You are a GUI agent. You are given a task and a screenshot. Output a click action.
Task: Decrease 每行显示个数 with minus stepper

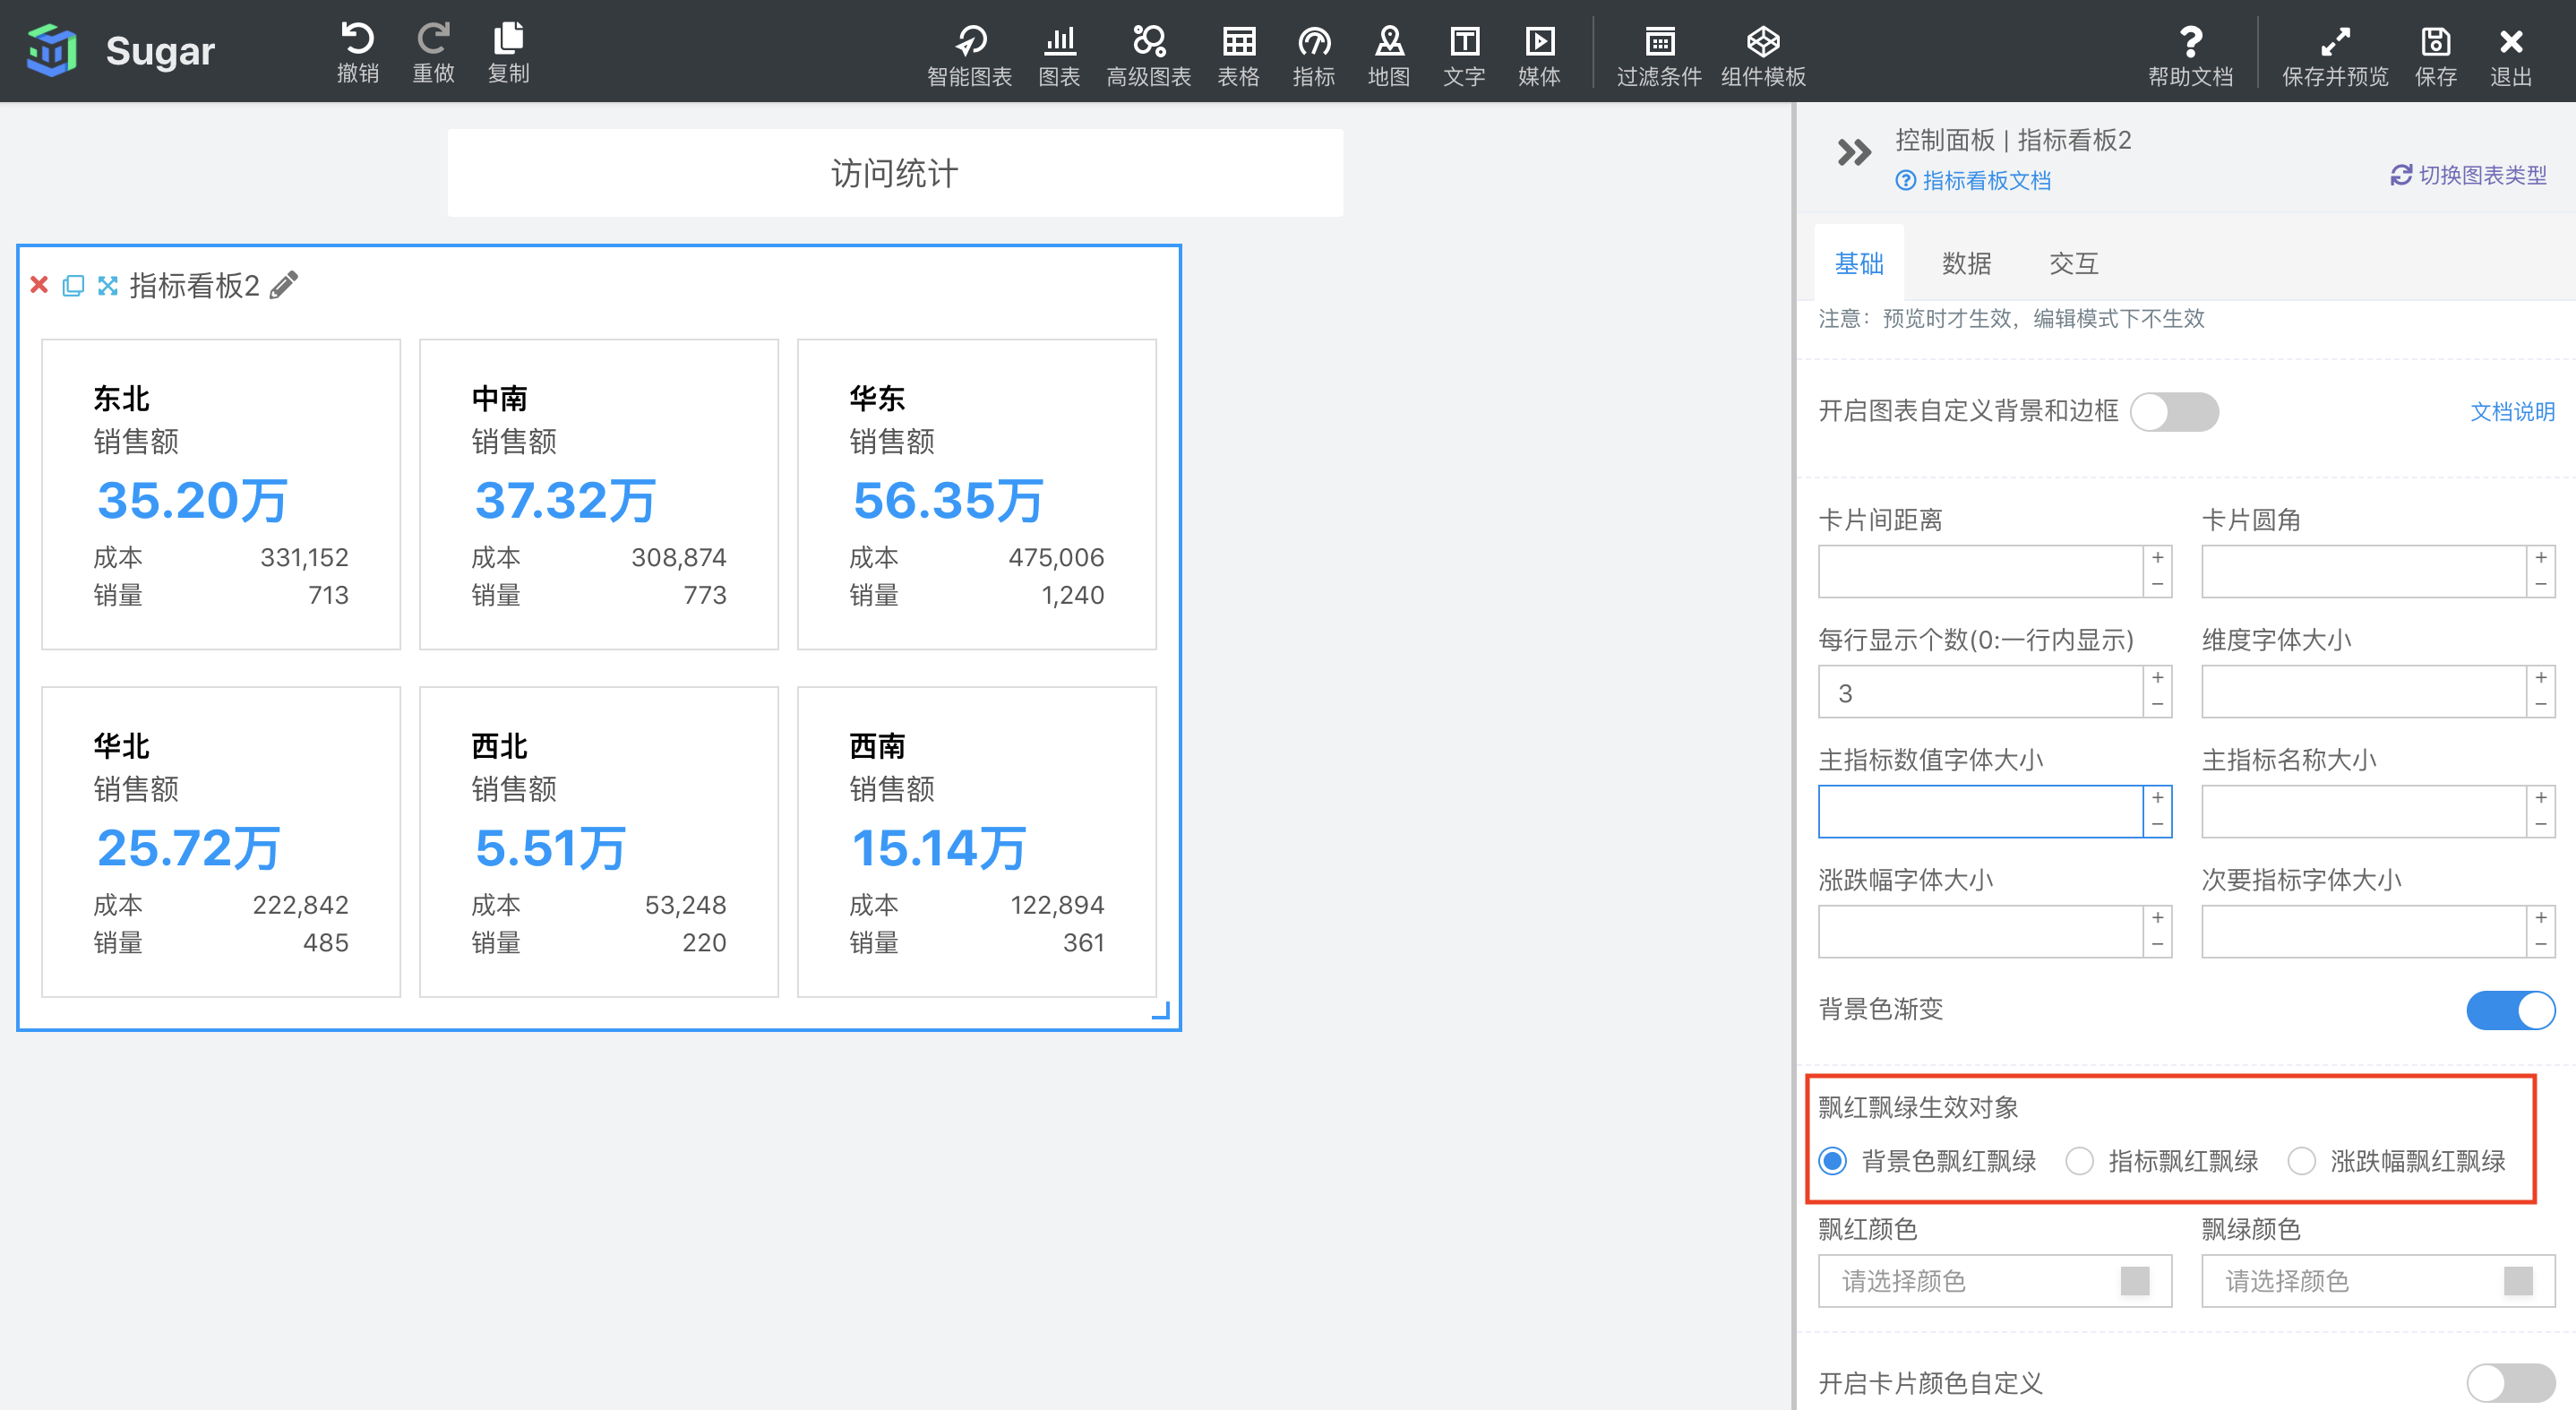[x=2157, y=704]
